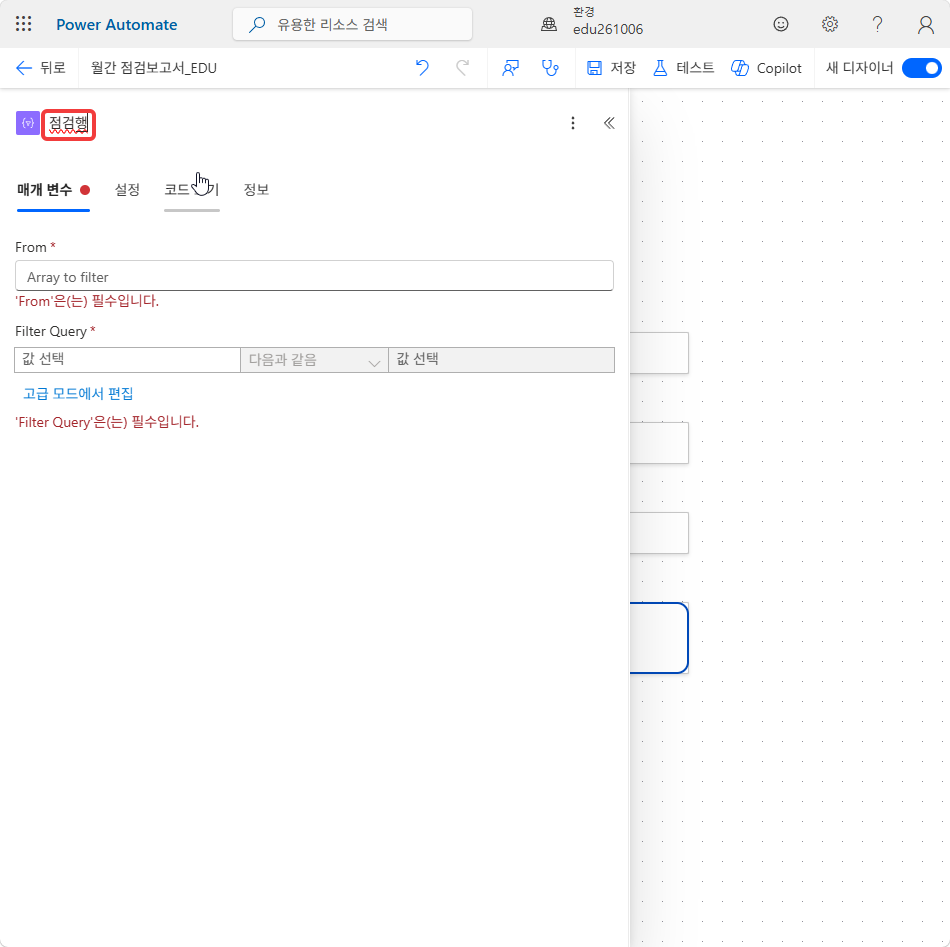Click the environment globe icon

point(549,24)
